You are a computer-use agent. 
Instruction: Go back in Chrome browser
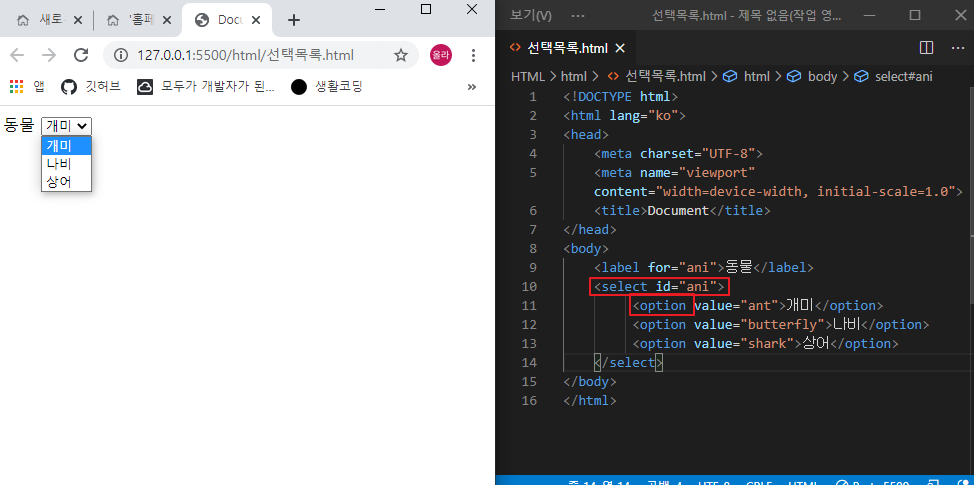pyautogui.click(x=17, y=55)
